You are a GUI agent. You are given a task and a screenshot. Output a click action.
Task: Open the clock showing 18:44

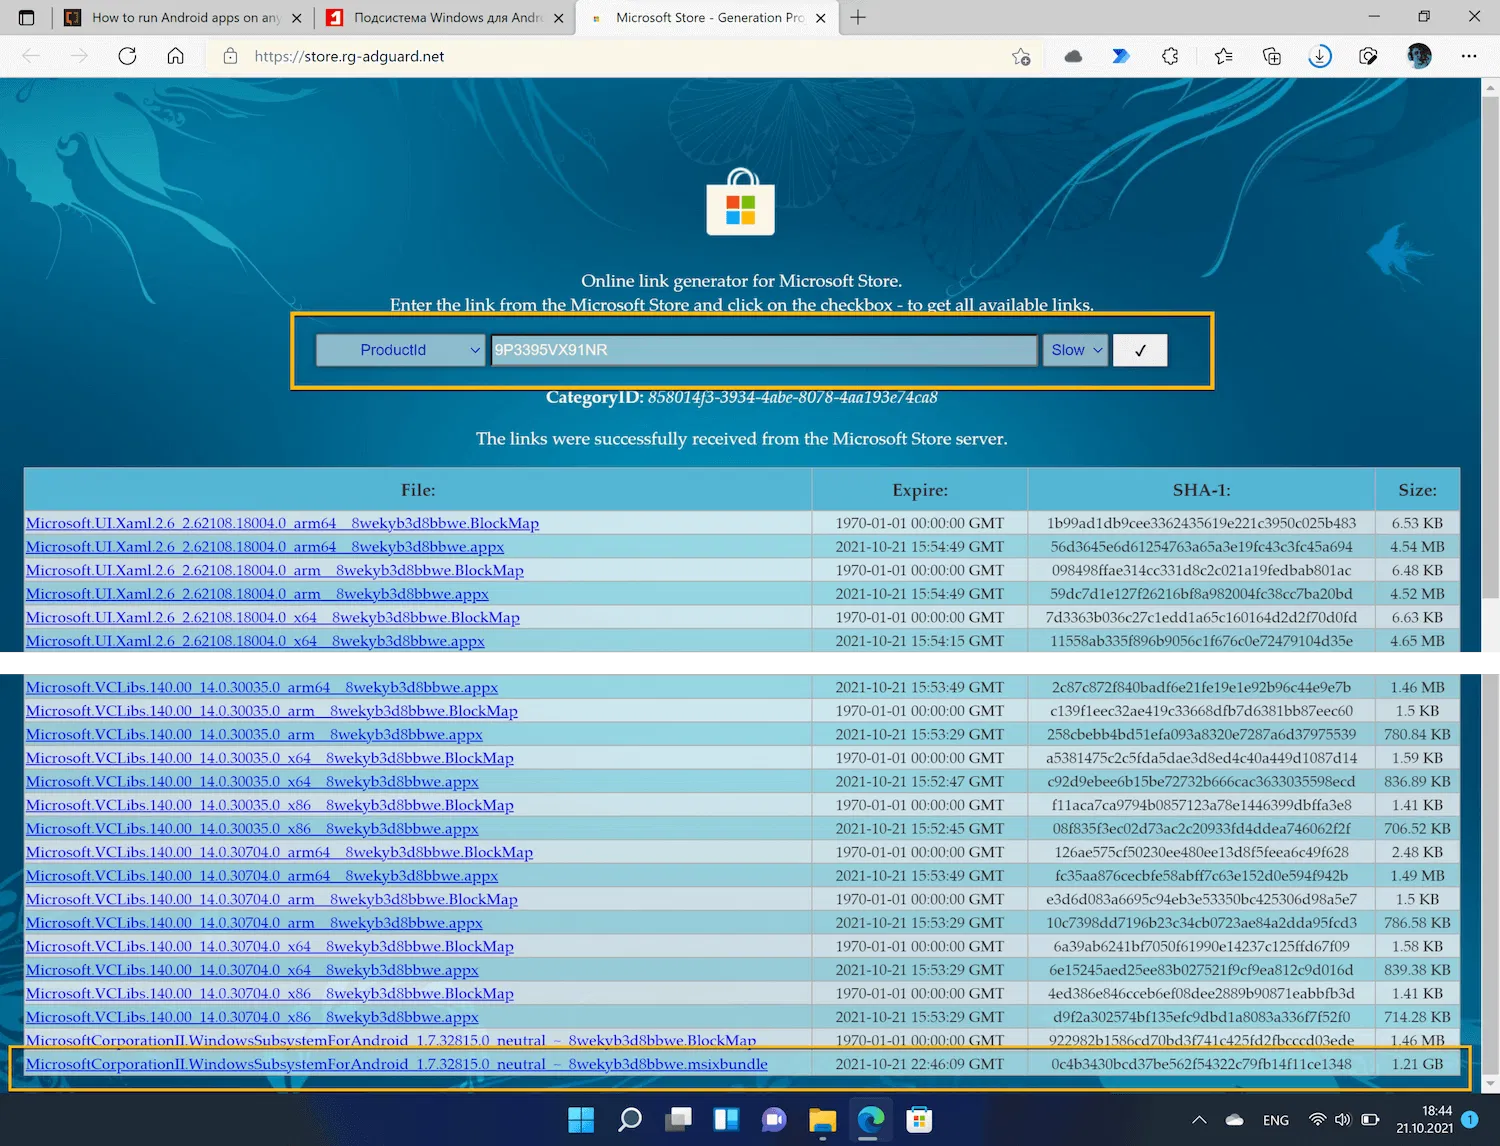[x=1424, y=1120]
